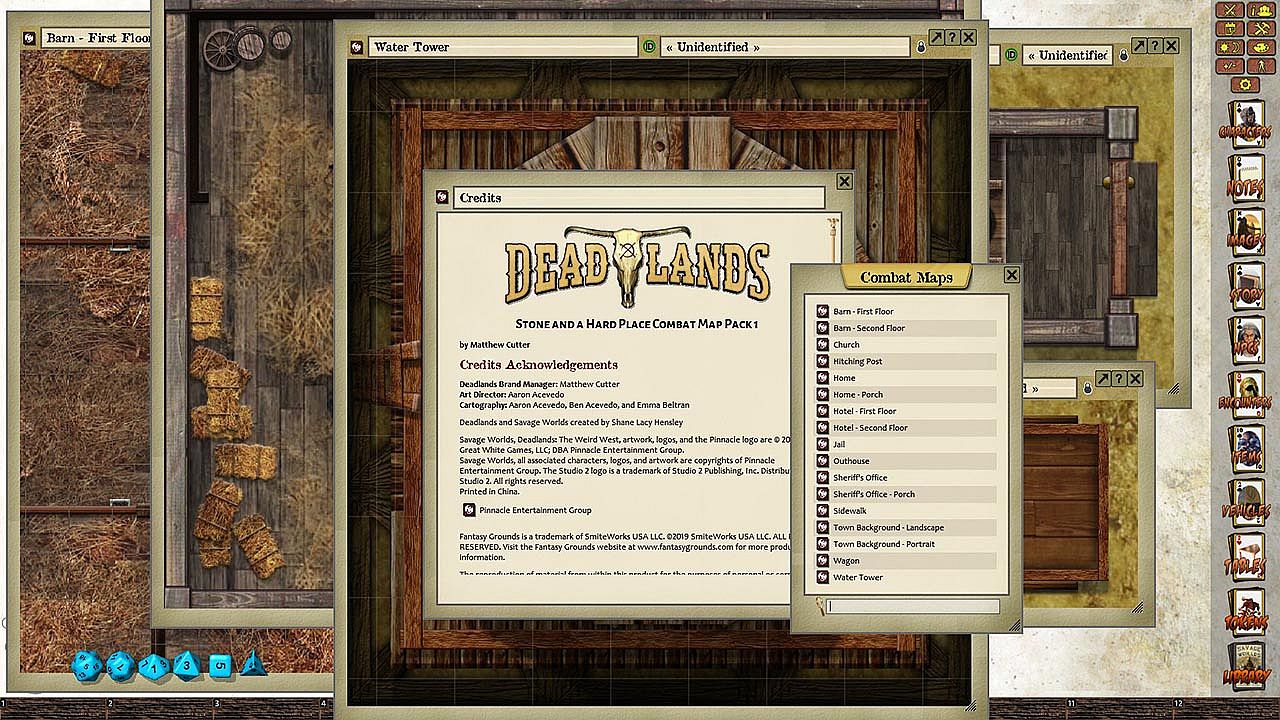Pick the four-sided pyramid die
Viewport: 1280px width, 720px height.
pyautogui.click(x=253, y=663)
